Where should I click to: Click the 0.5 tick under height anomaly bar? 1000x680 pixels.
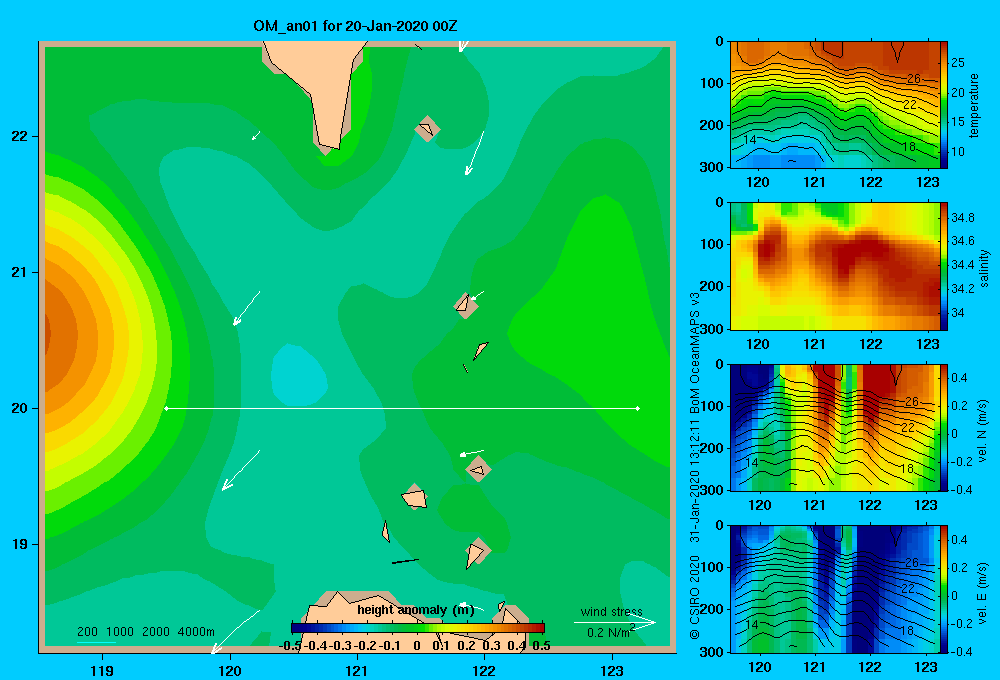541,646
